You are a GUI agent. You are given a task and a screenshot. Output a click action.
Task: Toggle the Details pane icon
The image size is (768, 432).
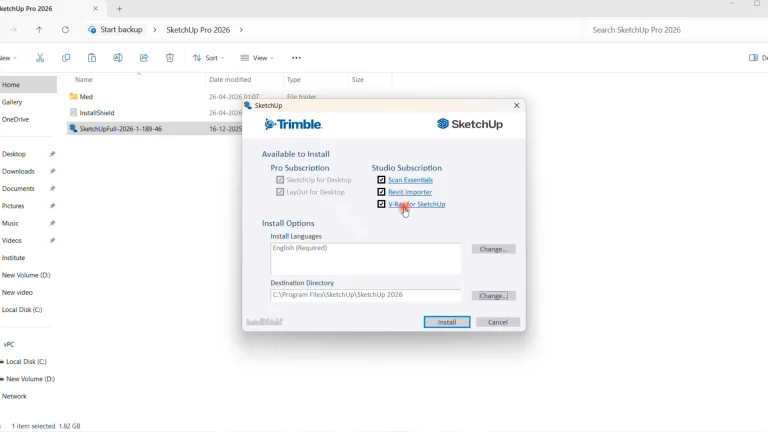coord(753,58)
